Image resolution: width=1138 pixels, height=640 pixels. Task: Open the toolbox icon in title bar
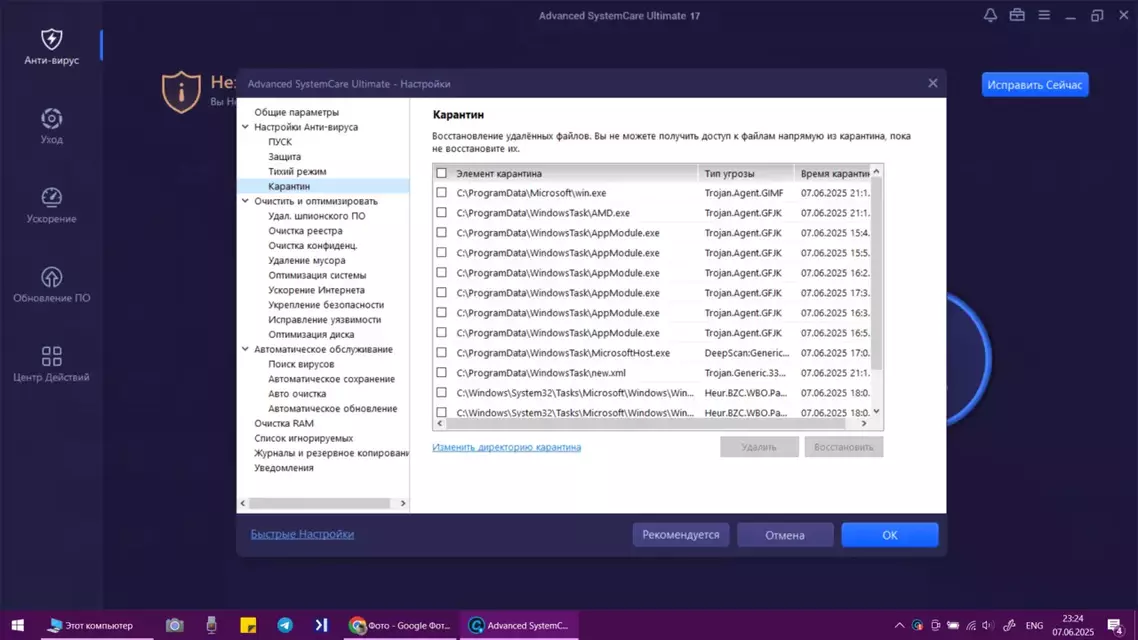pos(1017,15)
